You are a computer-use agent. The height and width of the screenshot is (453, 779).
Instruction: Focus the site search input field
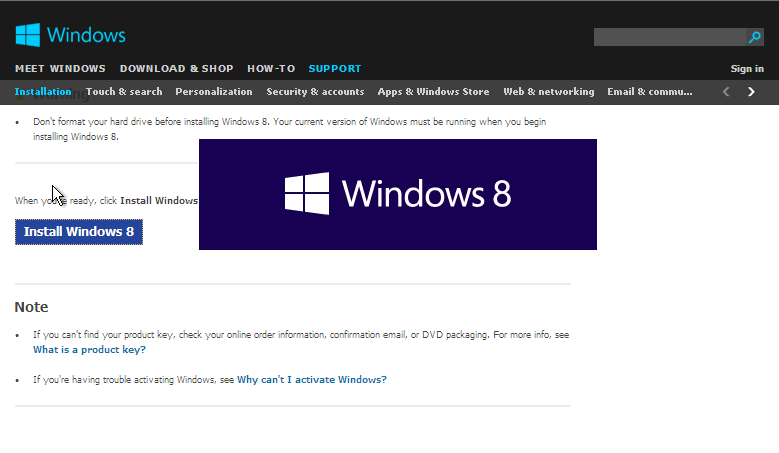[670, 37]
